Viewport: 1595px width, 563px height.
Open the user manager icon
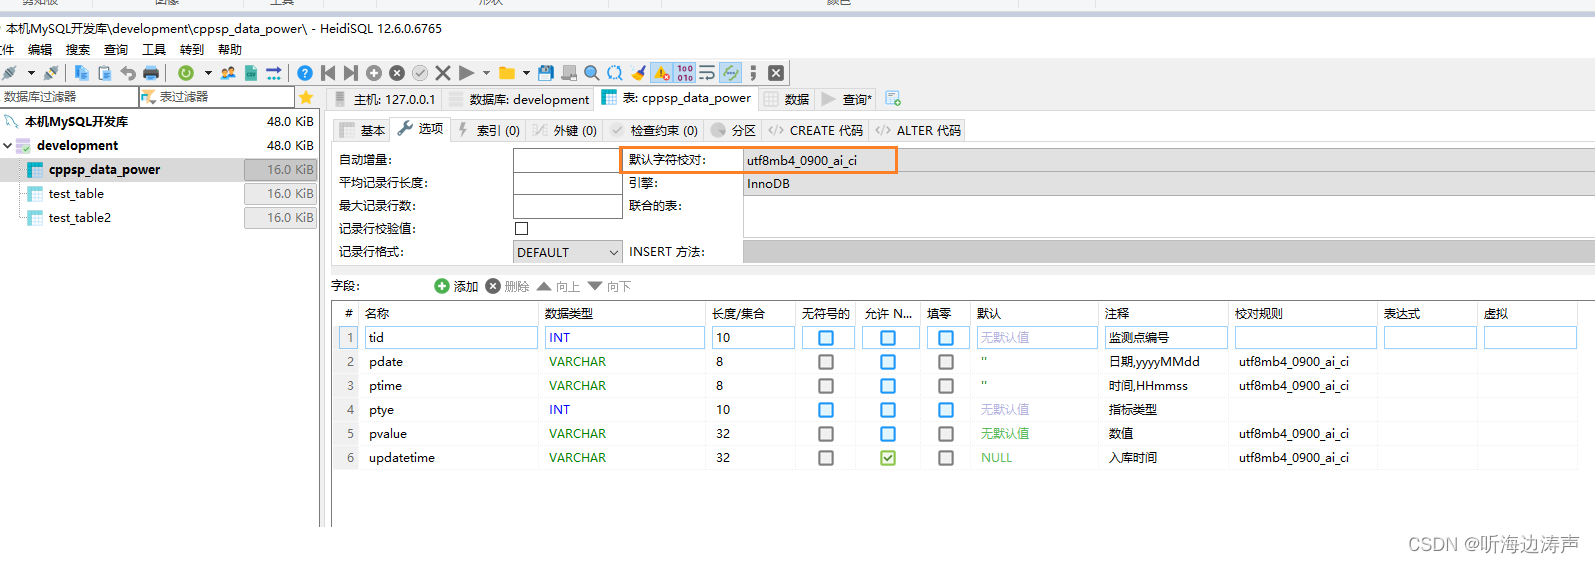tap(228, 73)
